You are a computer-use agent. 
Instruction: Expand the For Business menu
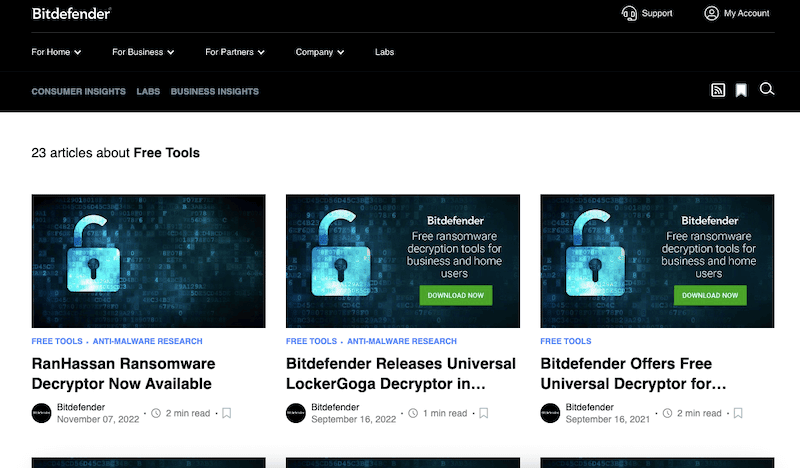click(143, 52)
